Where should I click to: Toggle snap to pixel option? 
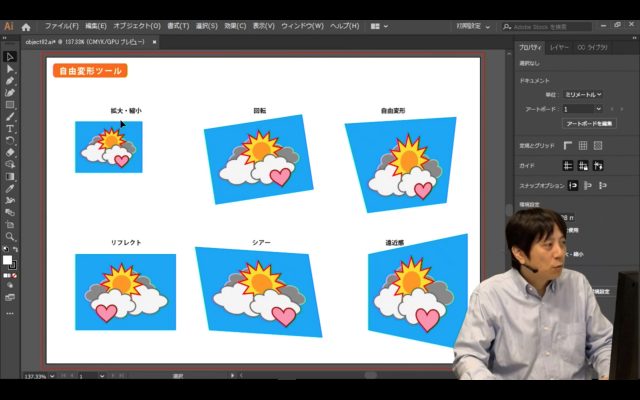[588, 186]
